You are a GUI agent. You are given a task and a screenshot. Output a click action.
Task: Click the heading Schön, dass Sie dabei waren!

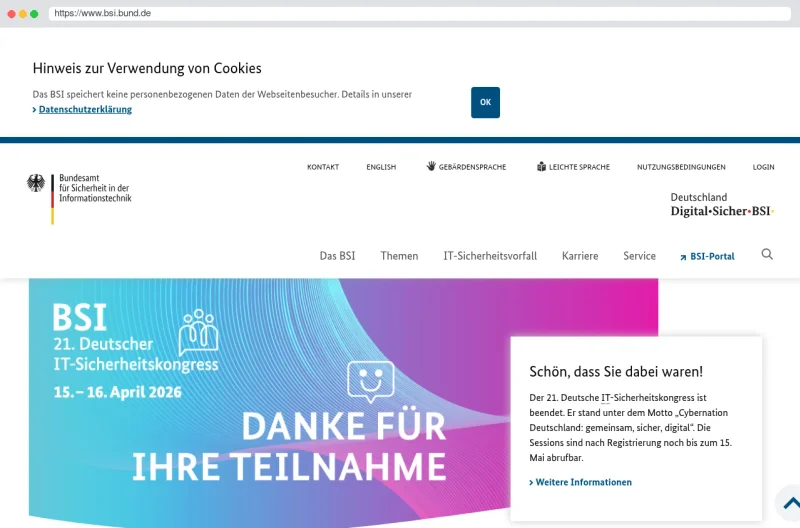coord(616,371)
